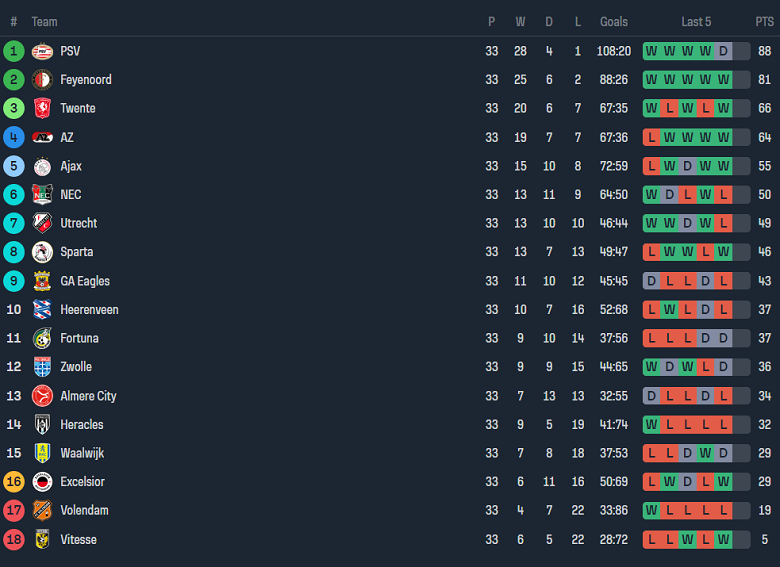
Task: Select the Twente club logo
Action: click(42, 108)
